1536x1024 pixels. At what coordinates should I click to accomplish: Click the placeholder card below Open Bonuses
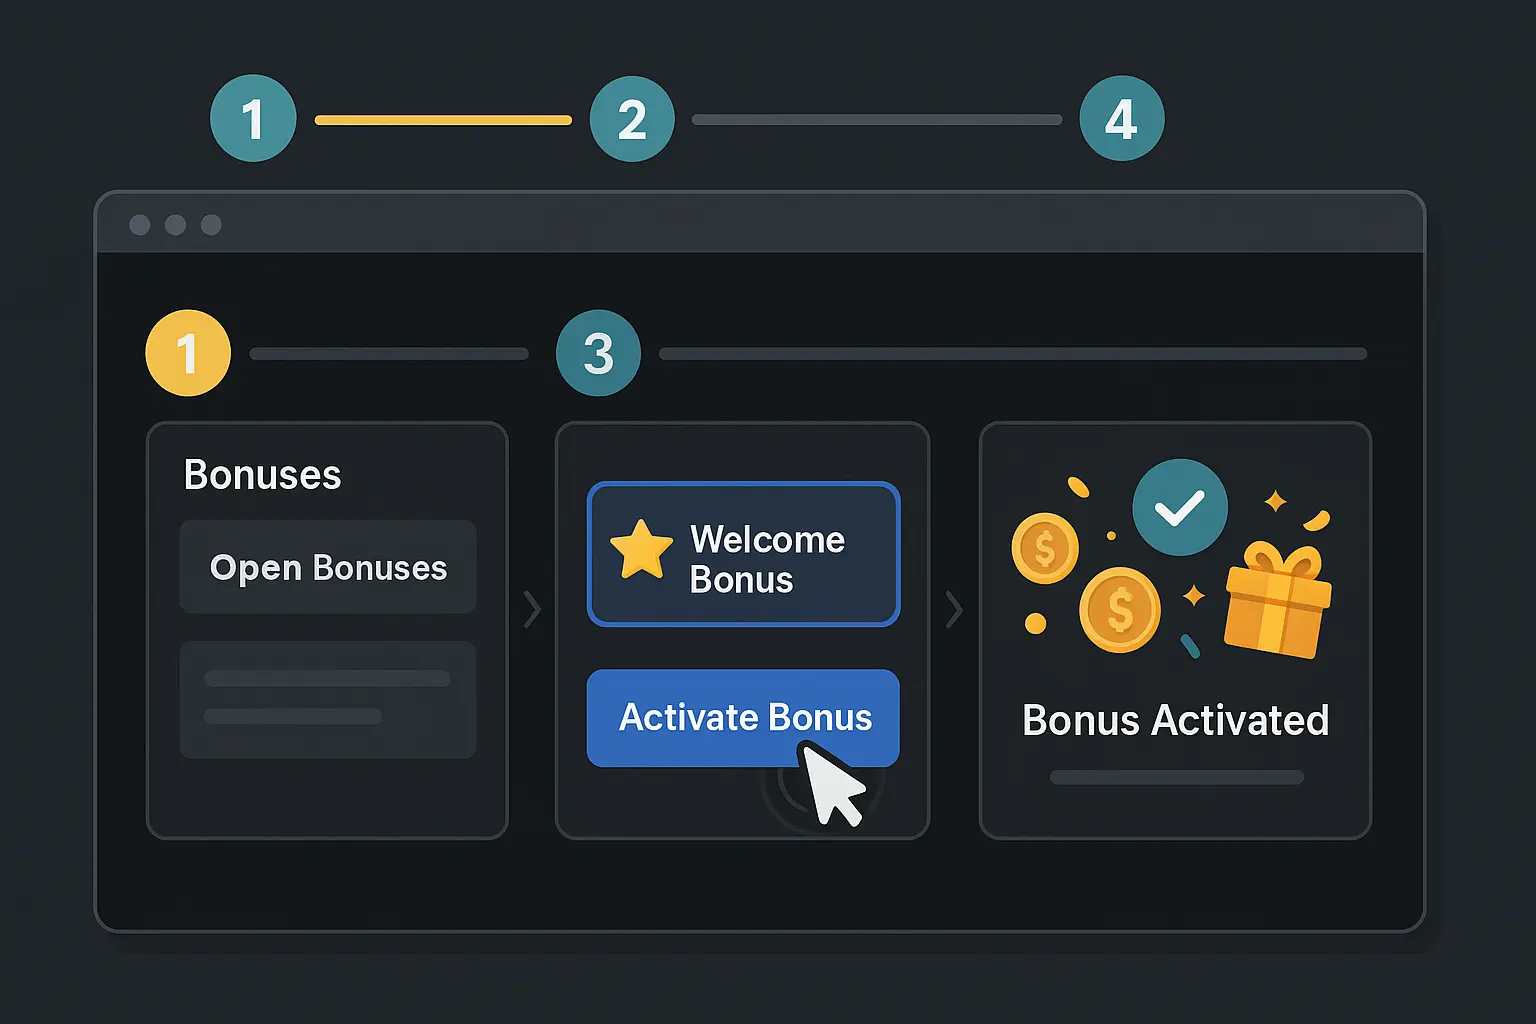tap(328, 699)
